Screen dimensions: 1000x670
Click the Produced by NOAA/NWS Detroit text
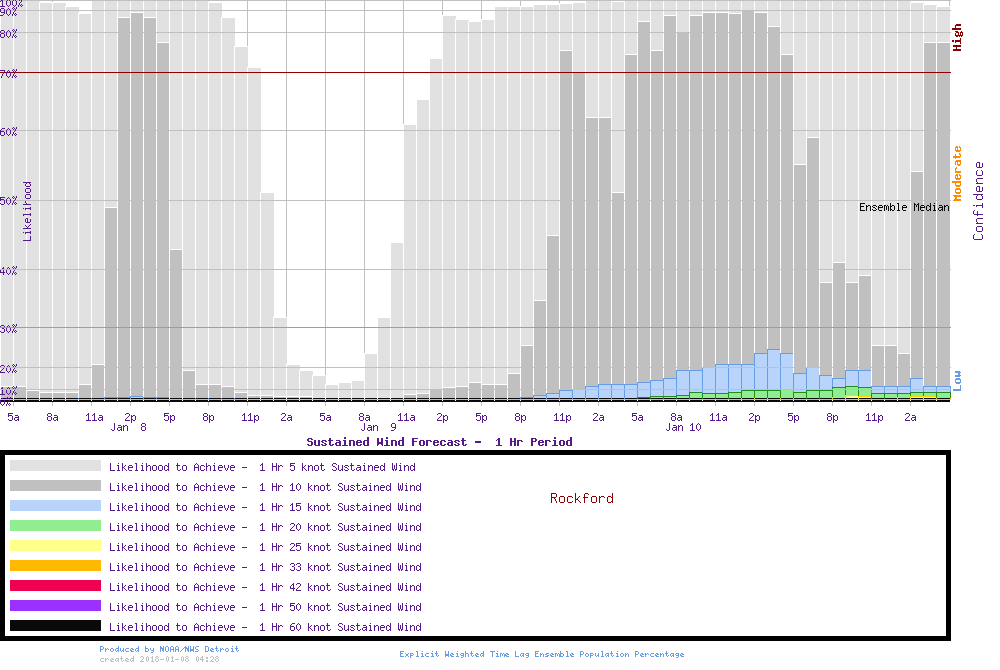(x=169, y=649)
